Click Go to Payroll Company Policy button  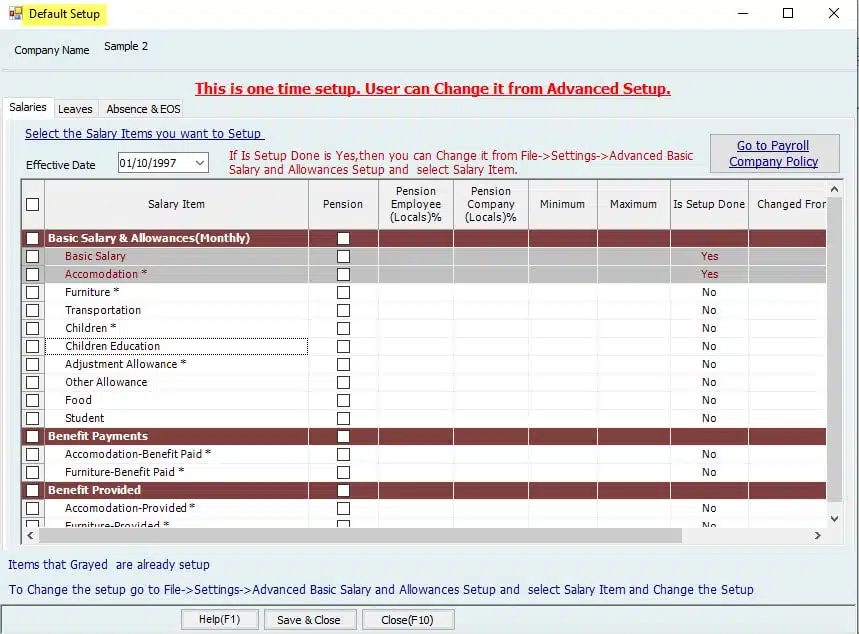774,153
